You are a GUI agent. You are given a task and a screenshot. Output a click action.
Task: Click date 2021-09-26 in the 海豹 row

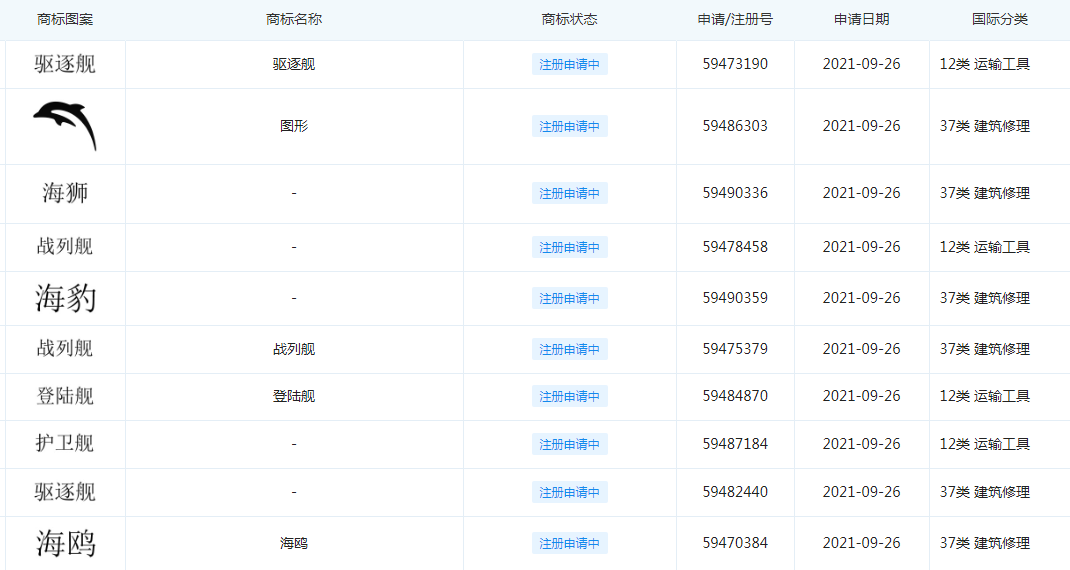[861, 298]
